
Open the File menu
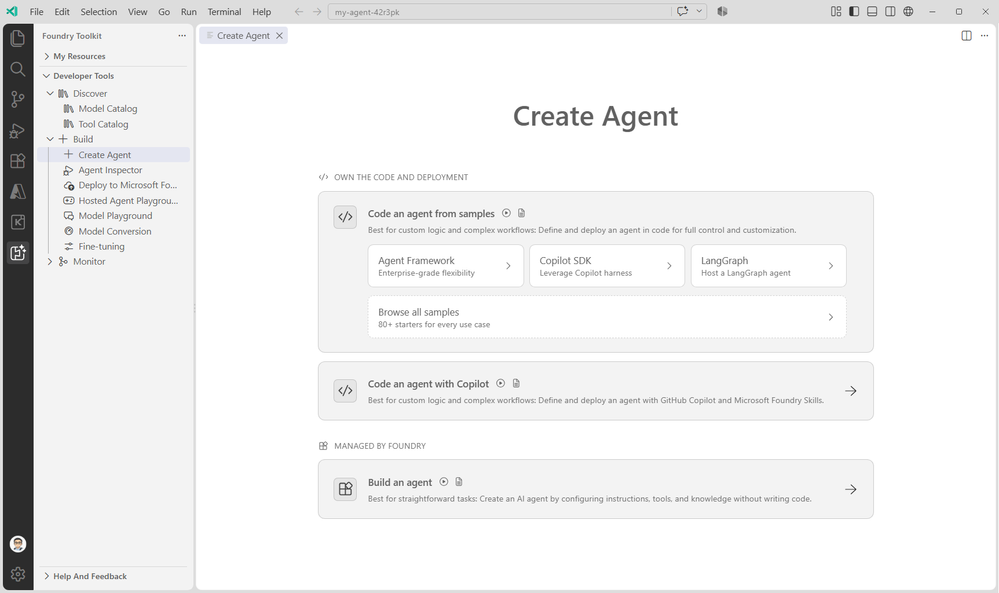pyautogui.click(x=37, y=11)
